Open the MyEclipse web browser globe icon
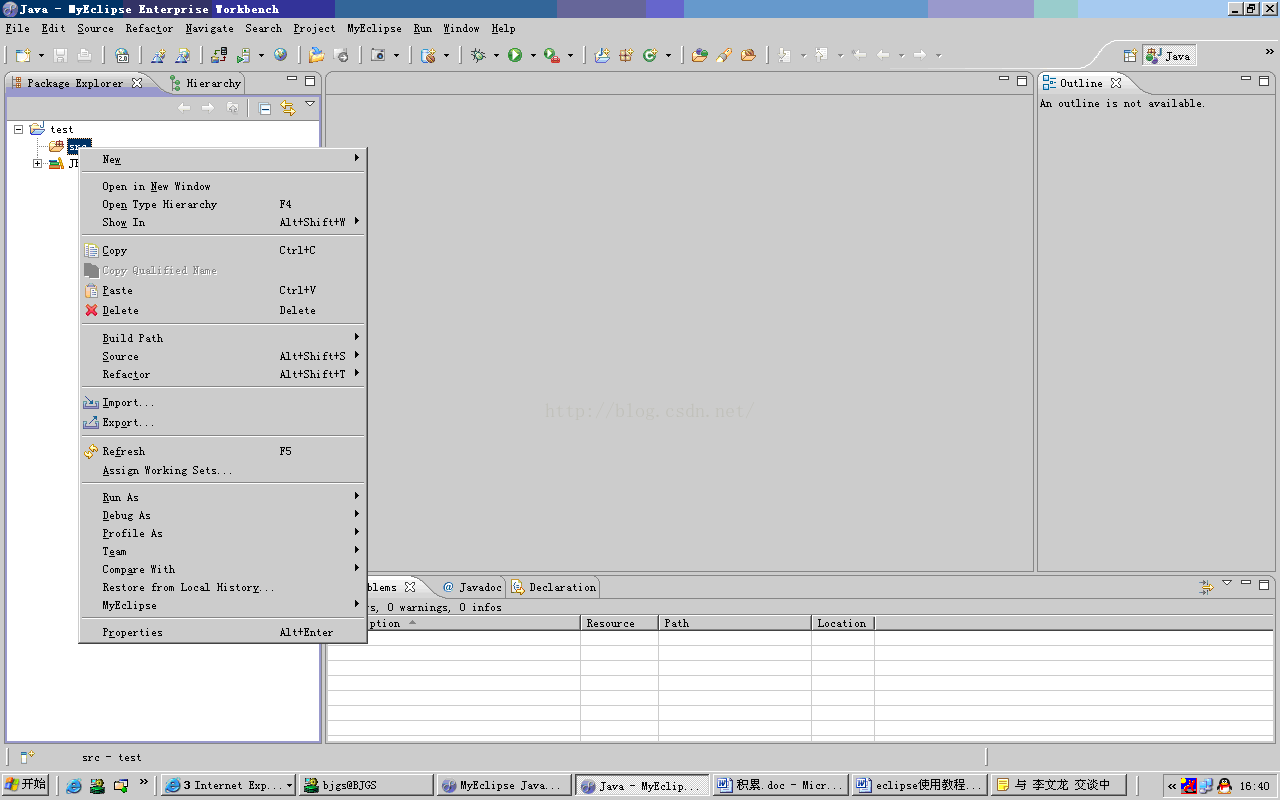Screen dimensions: 1280x800 click(280, 55)
